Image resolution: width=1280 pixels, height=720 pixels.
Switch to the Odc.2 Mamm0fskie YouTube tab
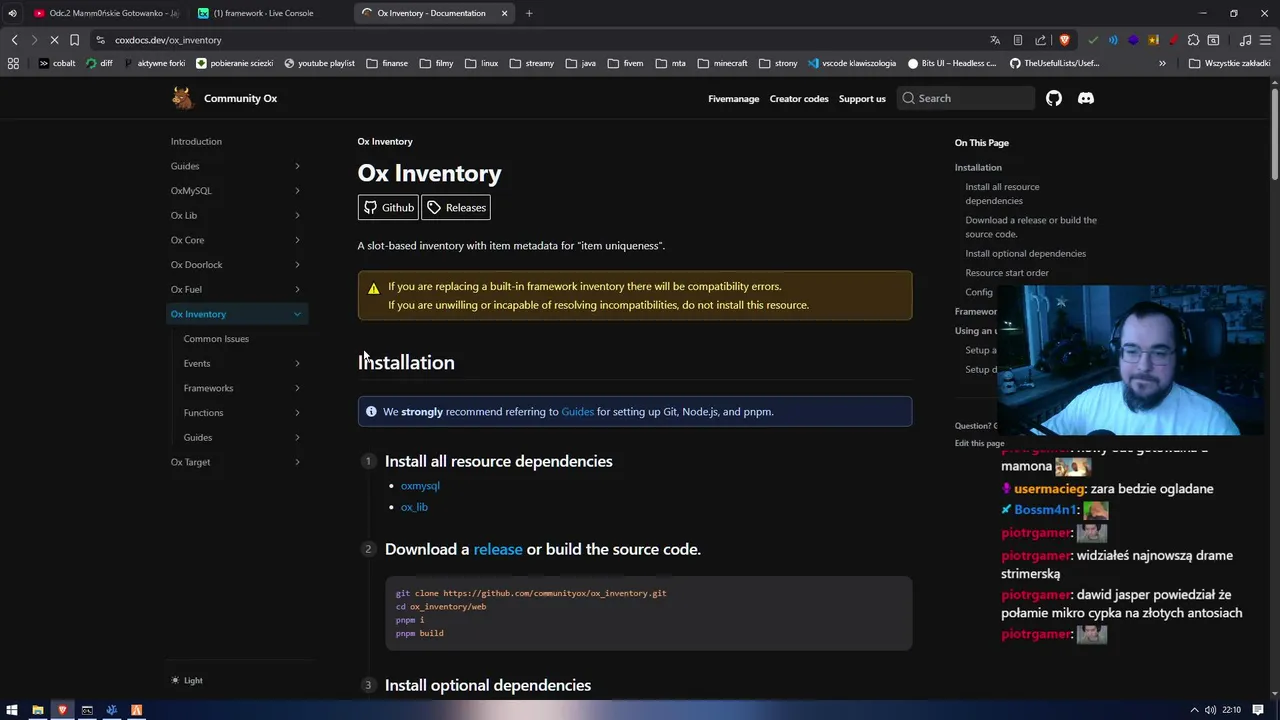105,13
